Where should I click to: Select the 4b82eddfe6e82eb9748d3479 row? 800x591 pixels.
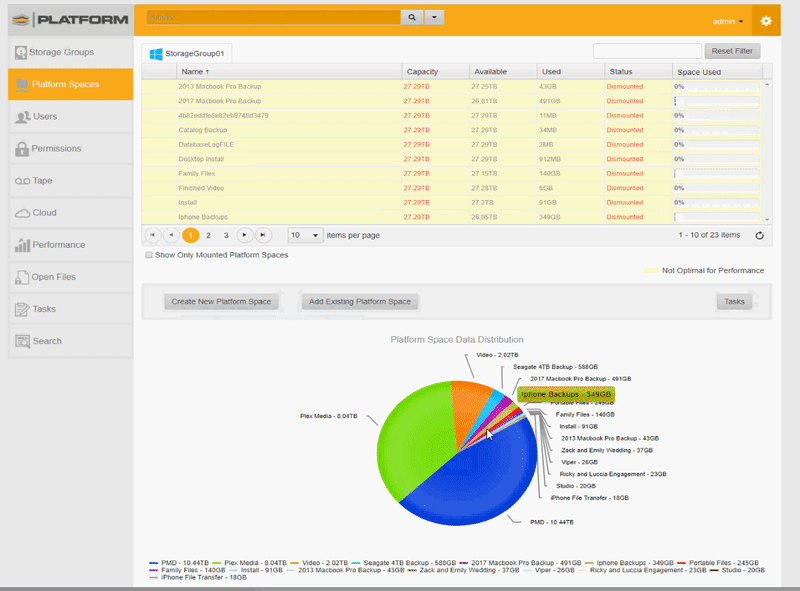[x=453, y=116]
